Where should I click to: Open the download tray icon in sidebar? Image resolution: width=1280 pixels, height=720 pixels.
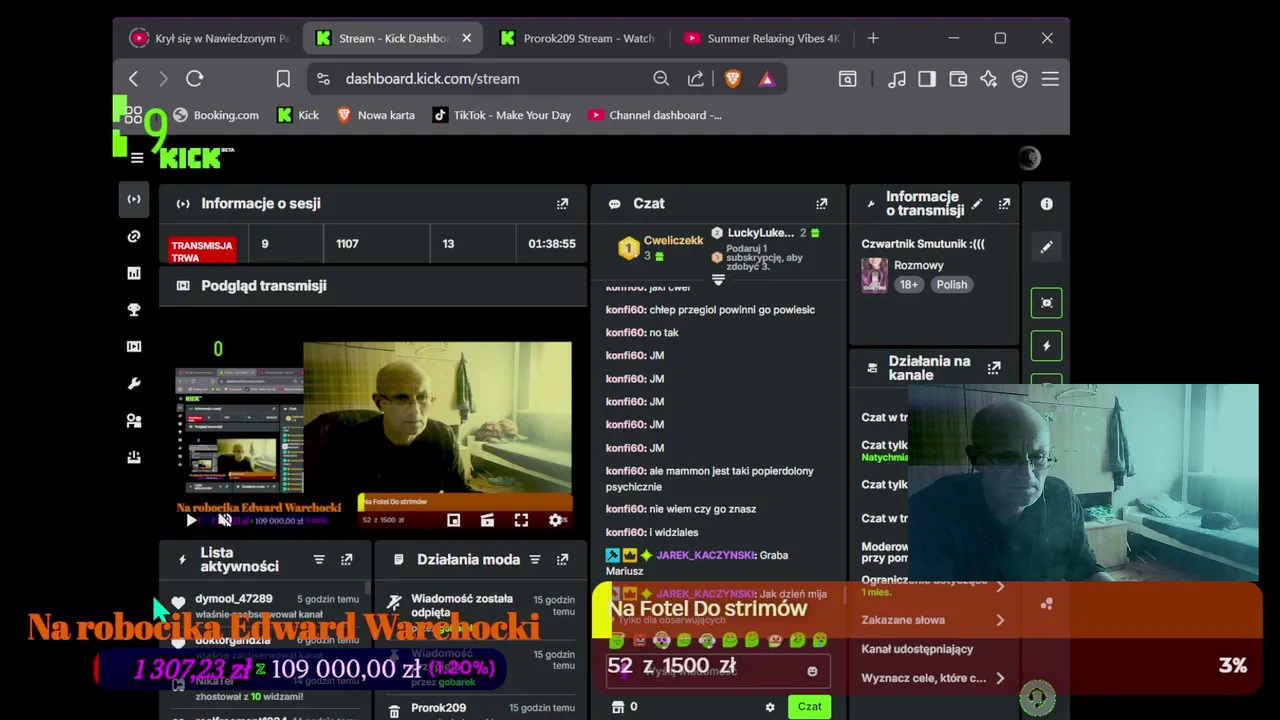(x=134, y=457)
